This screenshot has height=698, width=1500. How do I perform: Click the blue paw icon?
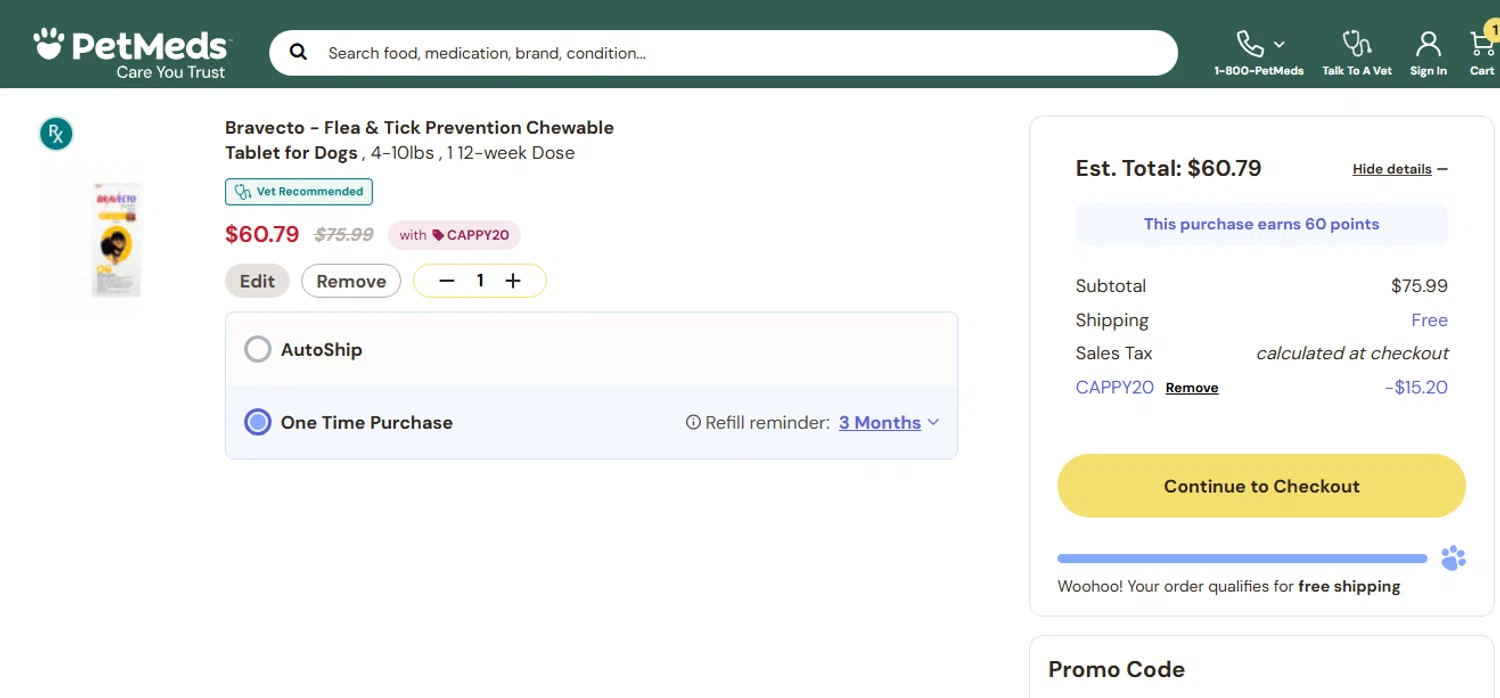coord(1453,558)
